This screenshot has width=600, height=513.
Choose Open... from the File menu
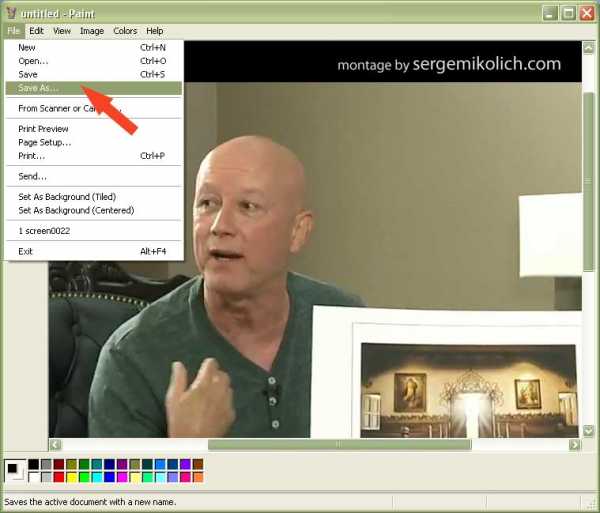click(94, 61)
